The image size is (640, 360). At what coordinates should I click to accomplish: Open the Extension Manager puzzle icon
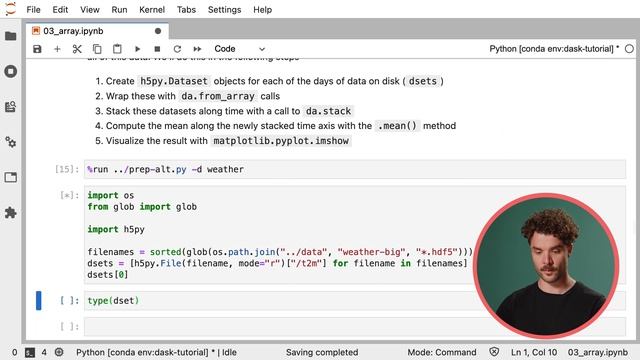point(11,213)
